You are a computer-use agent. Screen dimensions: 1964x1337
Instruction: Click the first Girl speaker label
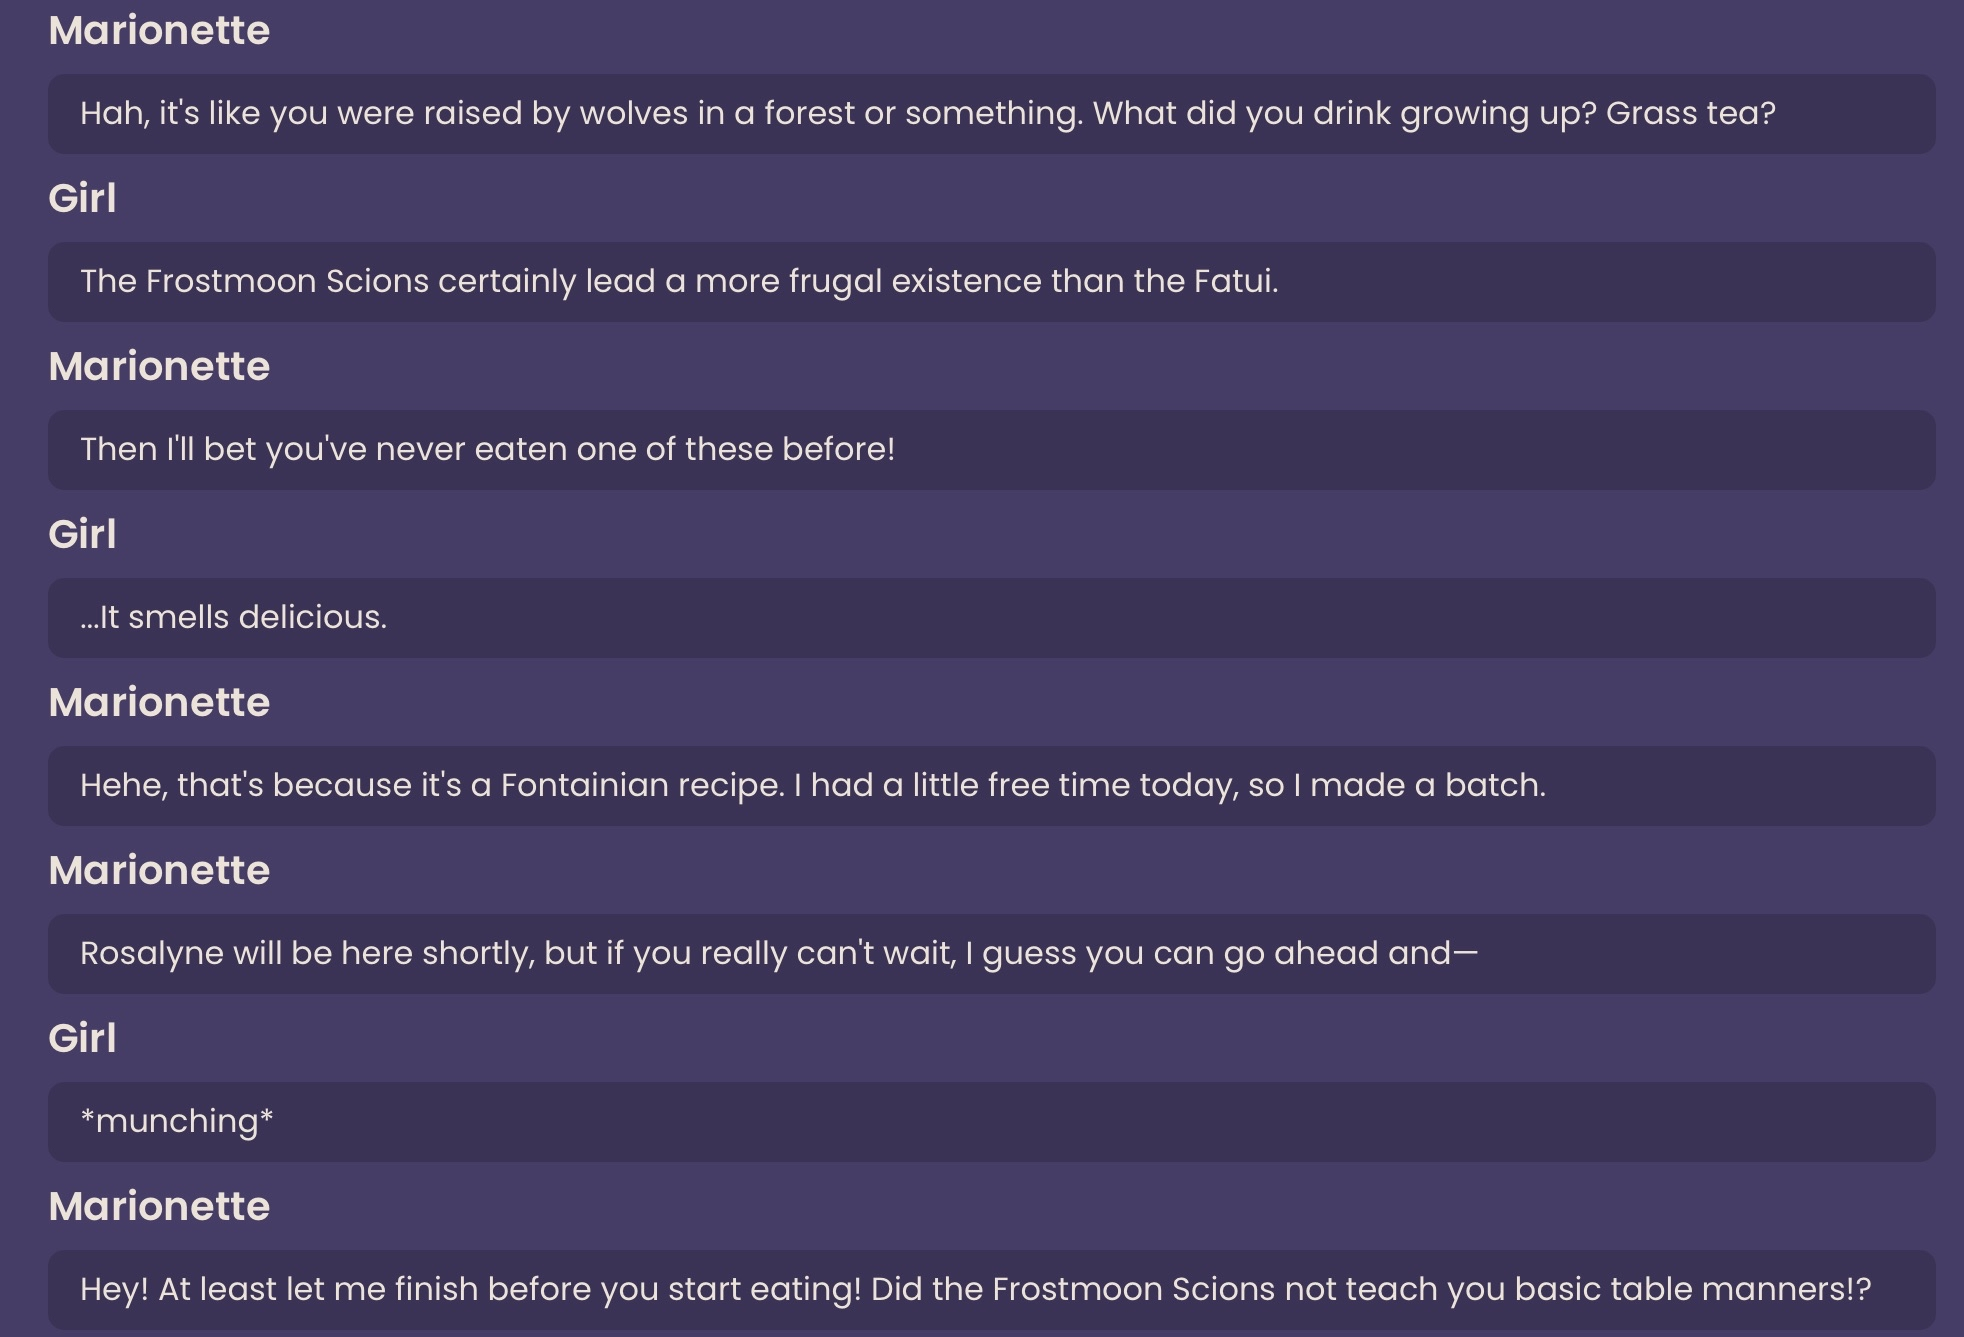pos(82,198)
